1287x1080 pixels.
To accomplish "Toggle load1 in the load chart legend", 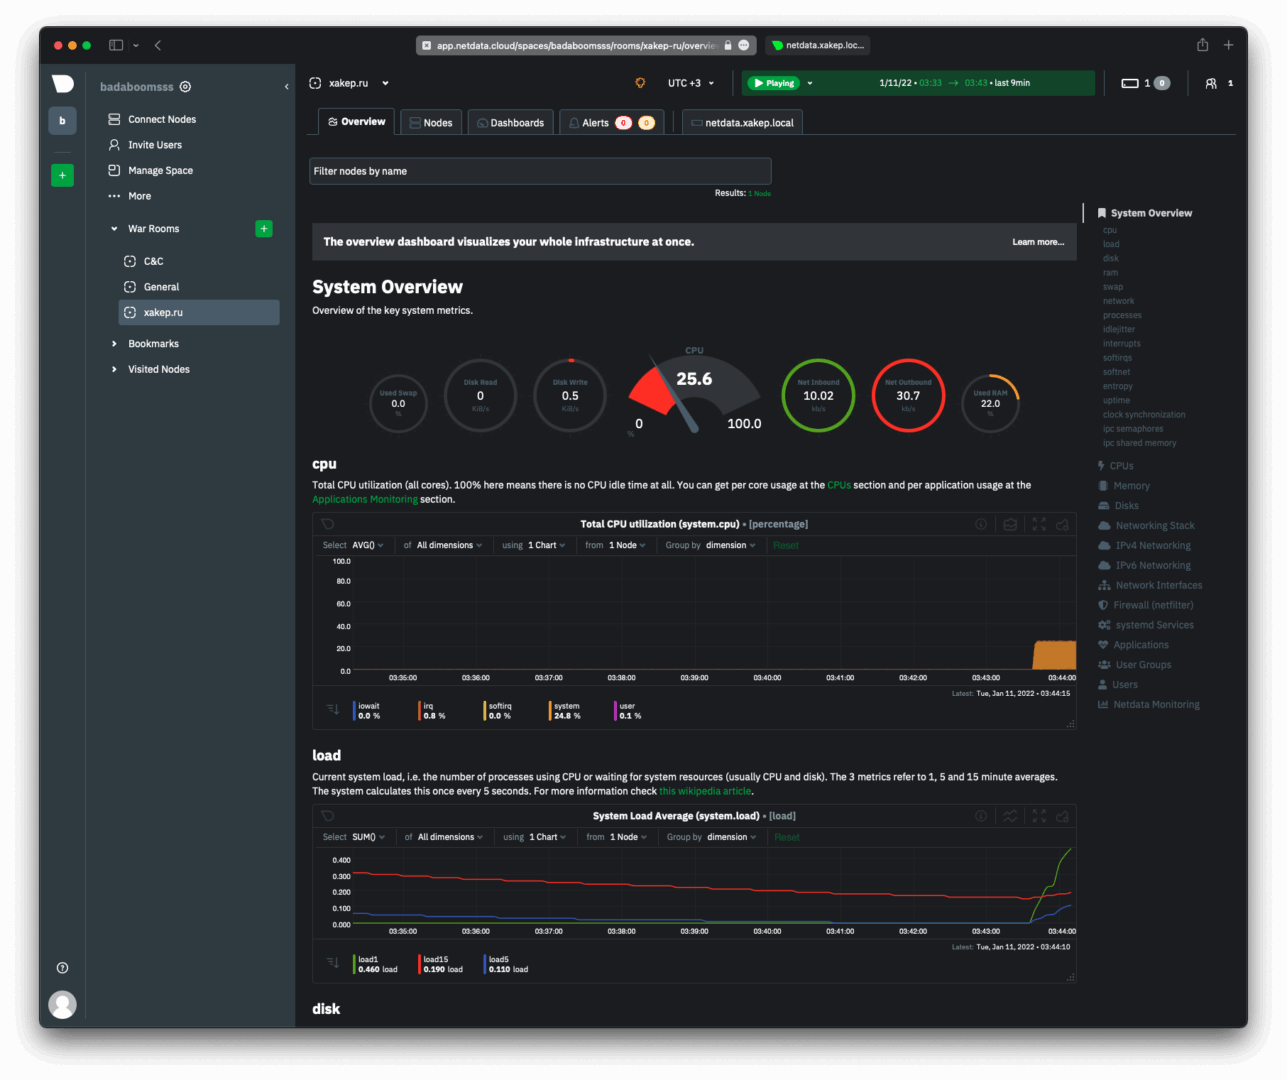I will coord(376,964).
